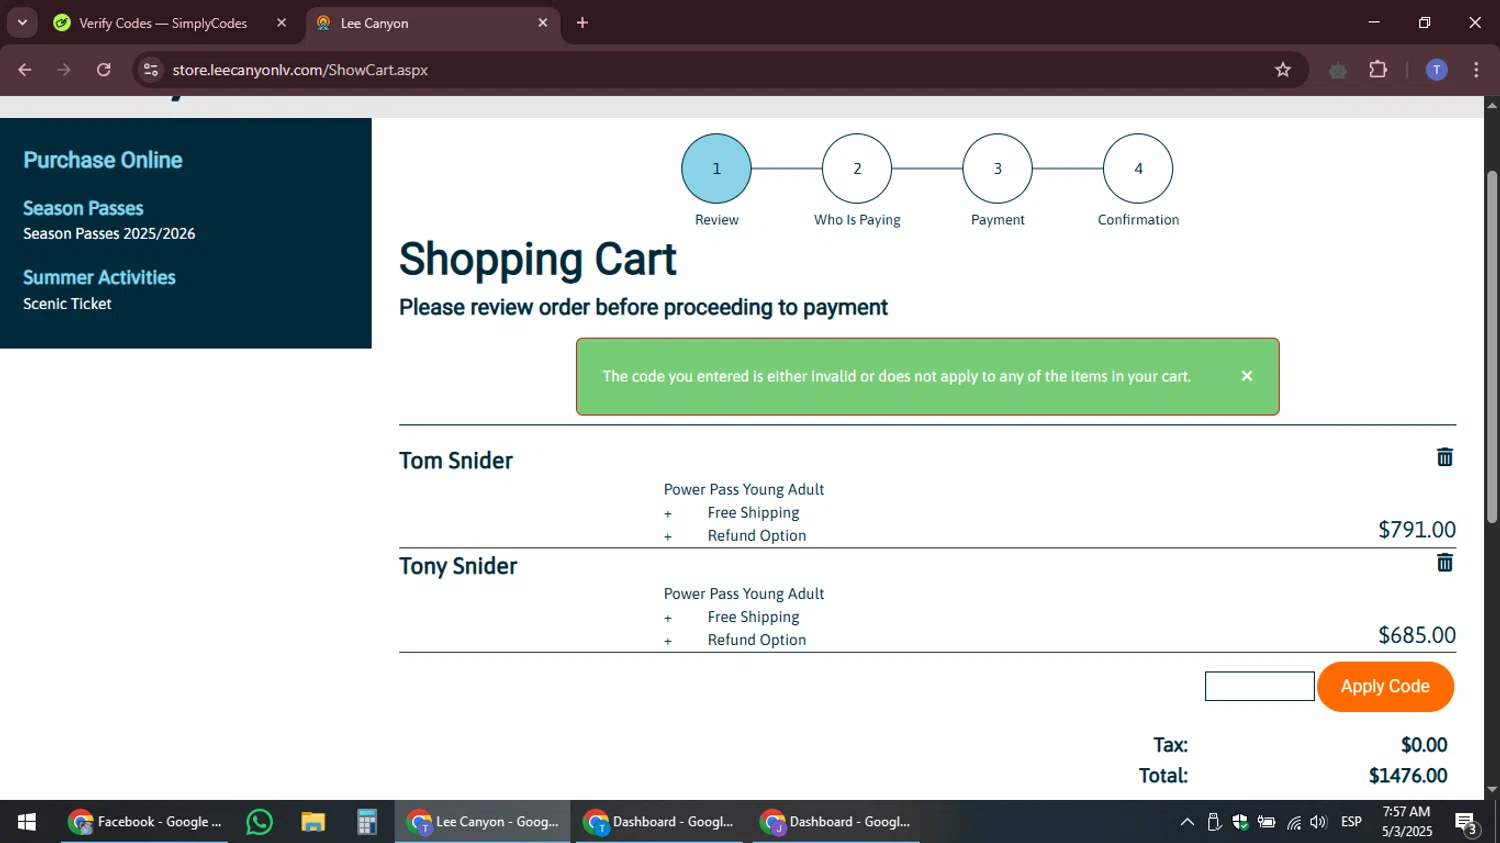The width and height of the screenshot is (1500, 843).
Task: Bookmark this page with star icon
Action: [x=1283, y=70]
